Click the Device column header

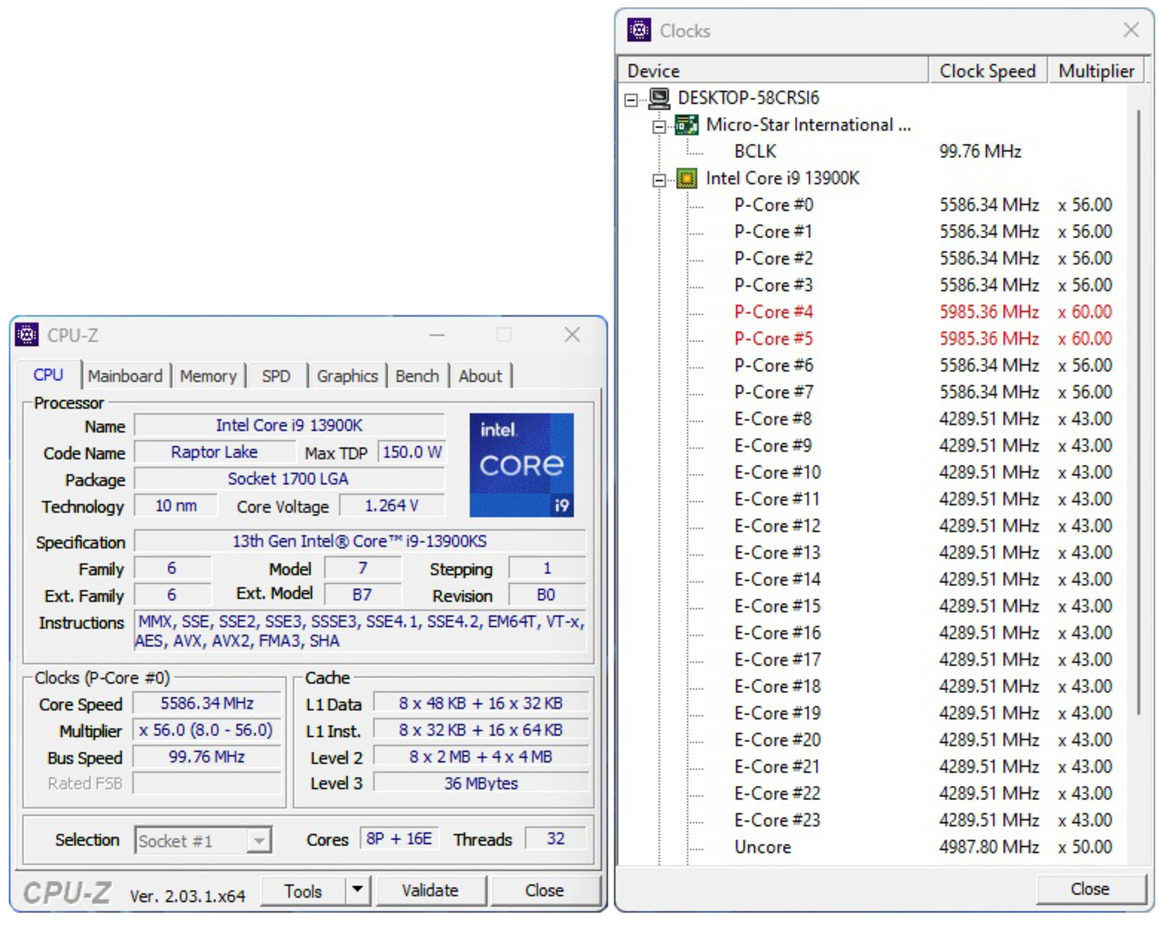(x=773, y=71)
